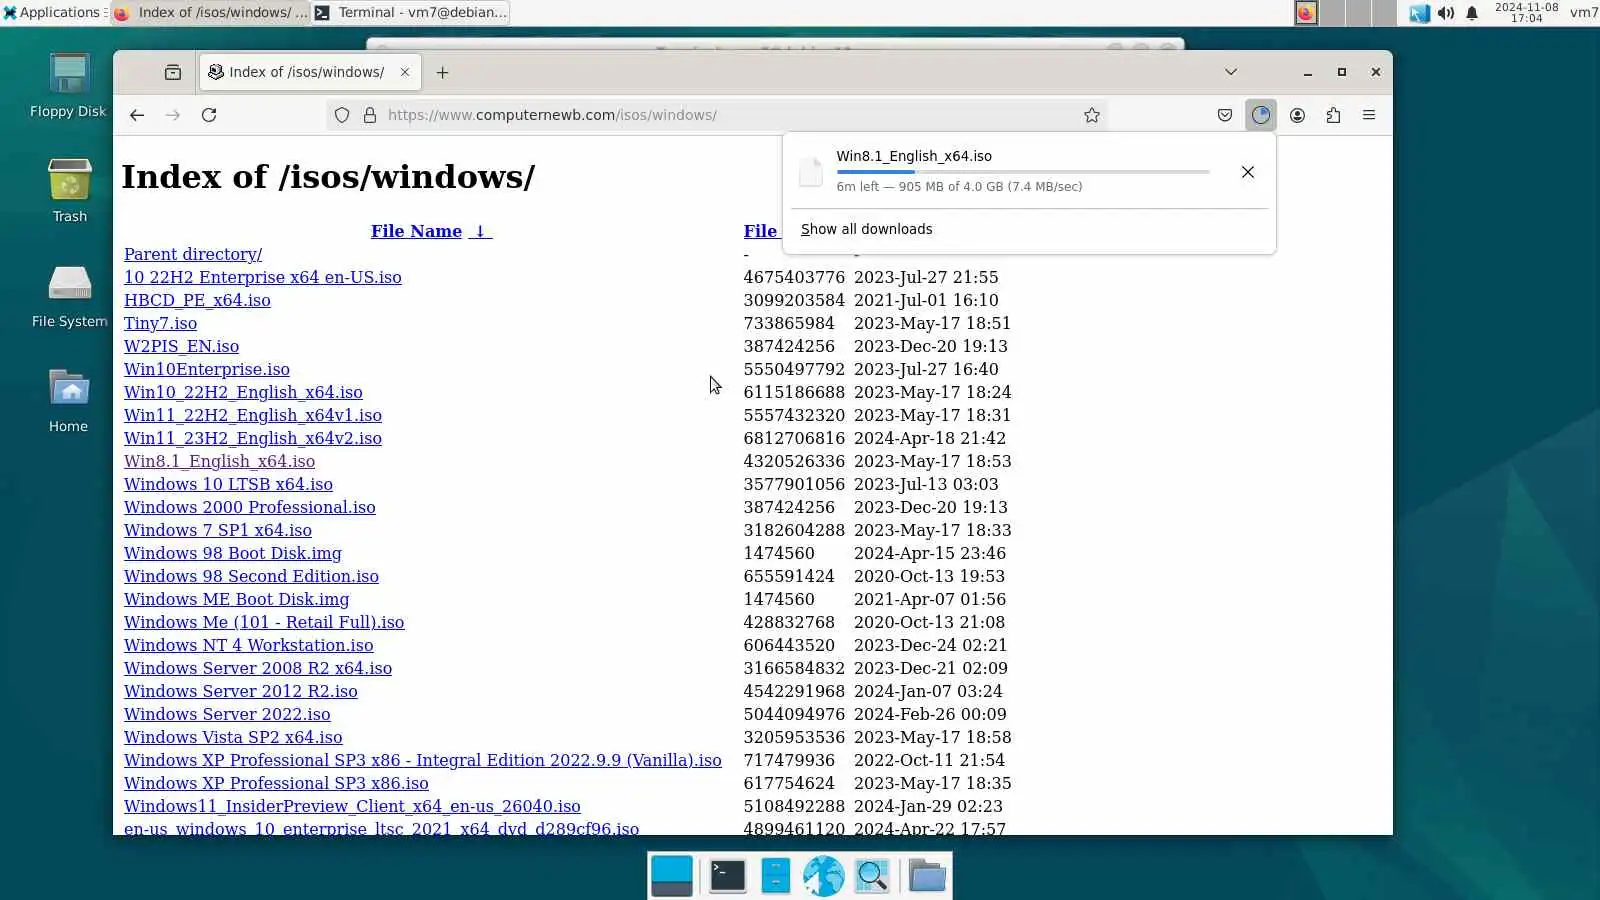Select the File System desktop icon
The height and width of the screenshot is (900, 1600).
(x=70, y=296)
